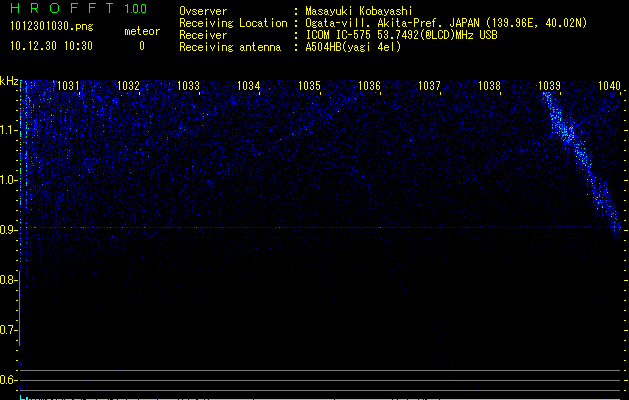The width and height of the screenshot is (629, 400).
Task: Select the observer name Masayuki Kobayashi
Action: (359, 11)
